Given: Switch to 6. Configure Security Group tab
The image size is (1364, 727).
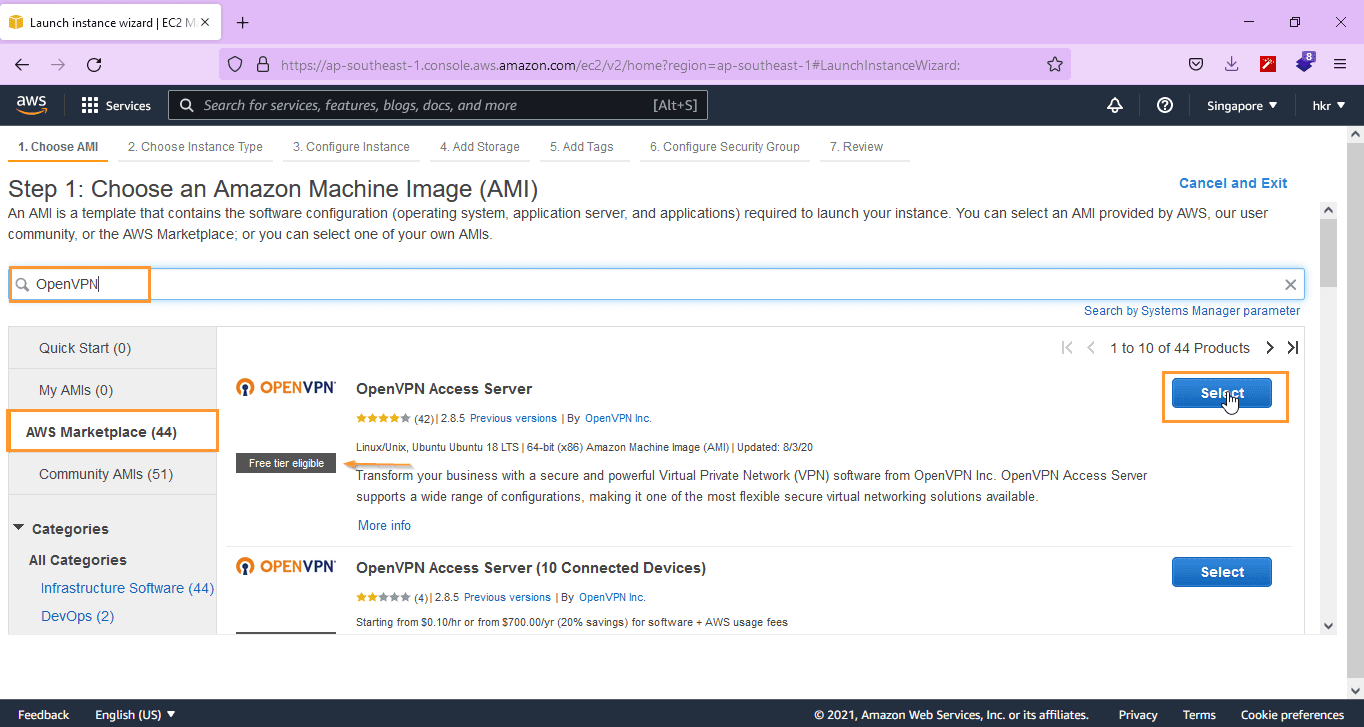Looking at the screenshot, I should click(x=725, y=147).
